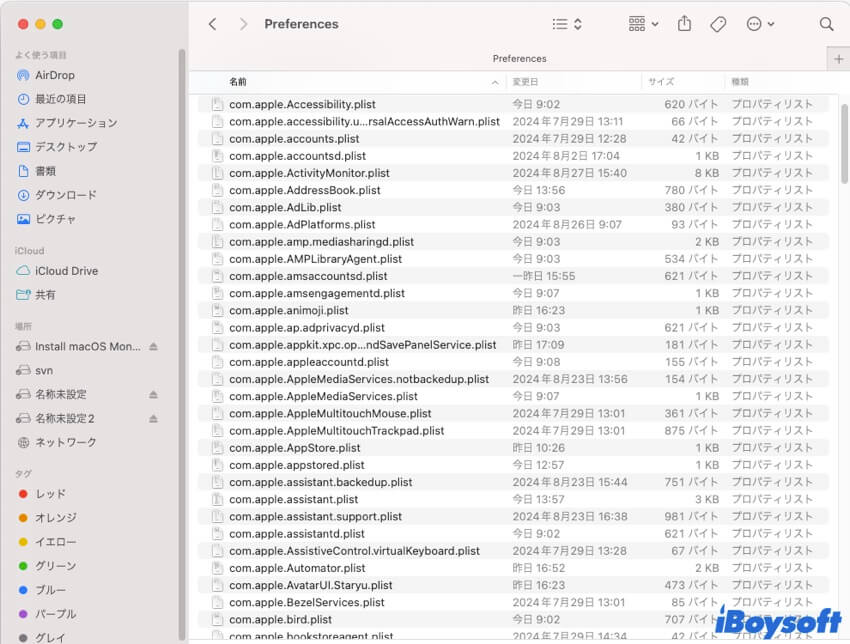Open the list view switcher
This screenshot has width=850, height=644.
click(x=567, y=24)
